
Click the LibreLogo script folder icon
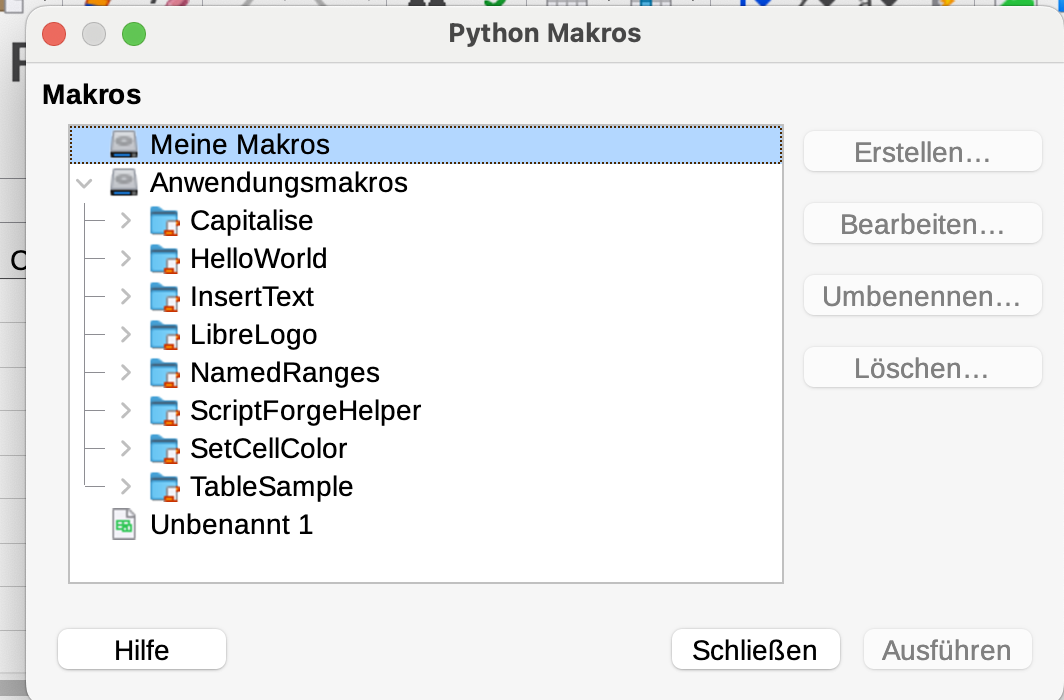click(164, 335)
